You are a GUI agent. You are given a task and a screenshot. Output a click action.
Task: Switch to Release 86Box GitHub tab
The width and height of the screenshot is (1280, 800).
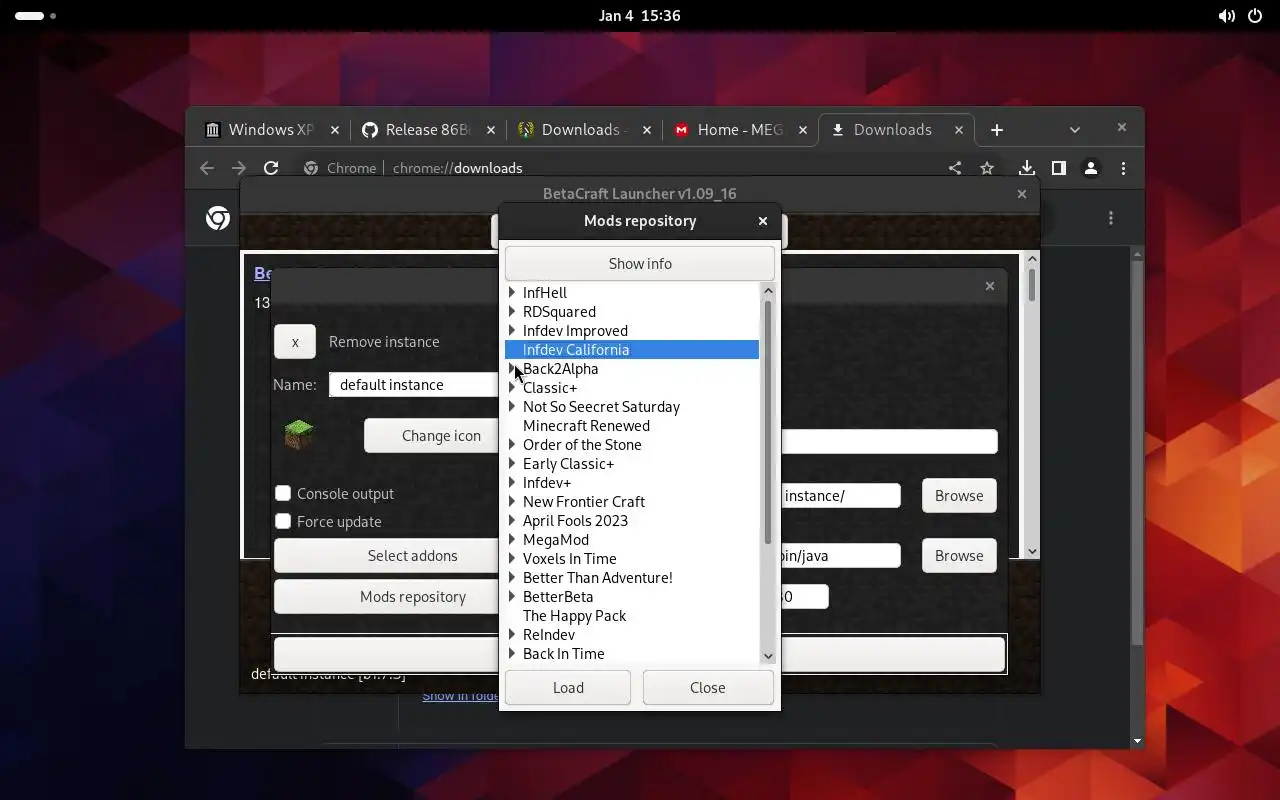pos(427,130)
